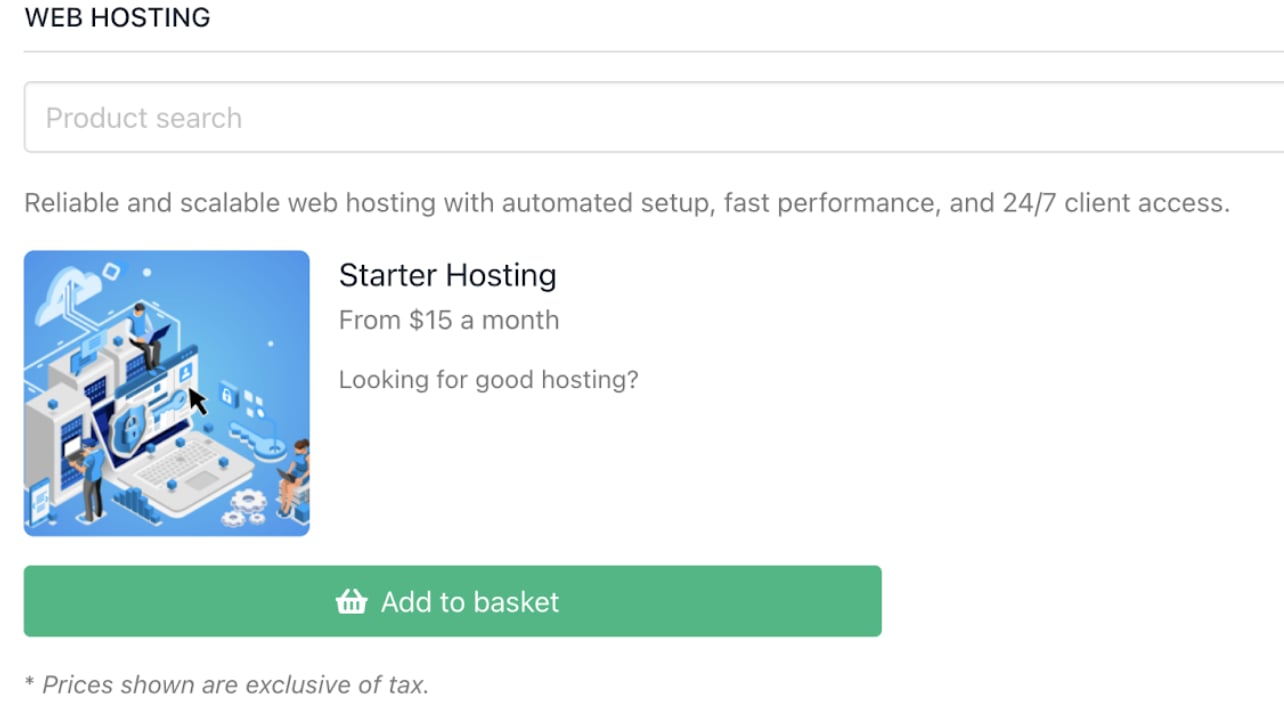Image resolution: width=1284 pixels, height=720 pixels.
Task: Open the Starter Hosting product title
Action: (447, 275)
